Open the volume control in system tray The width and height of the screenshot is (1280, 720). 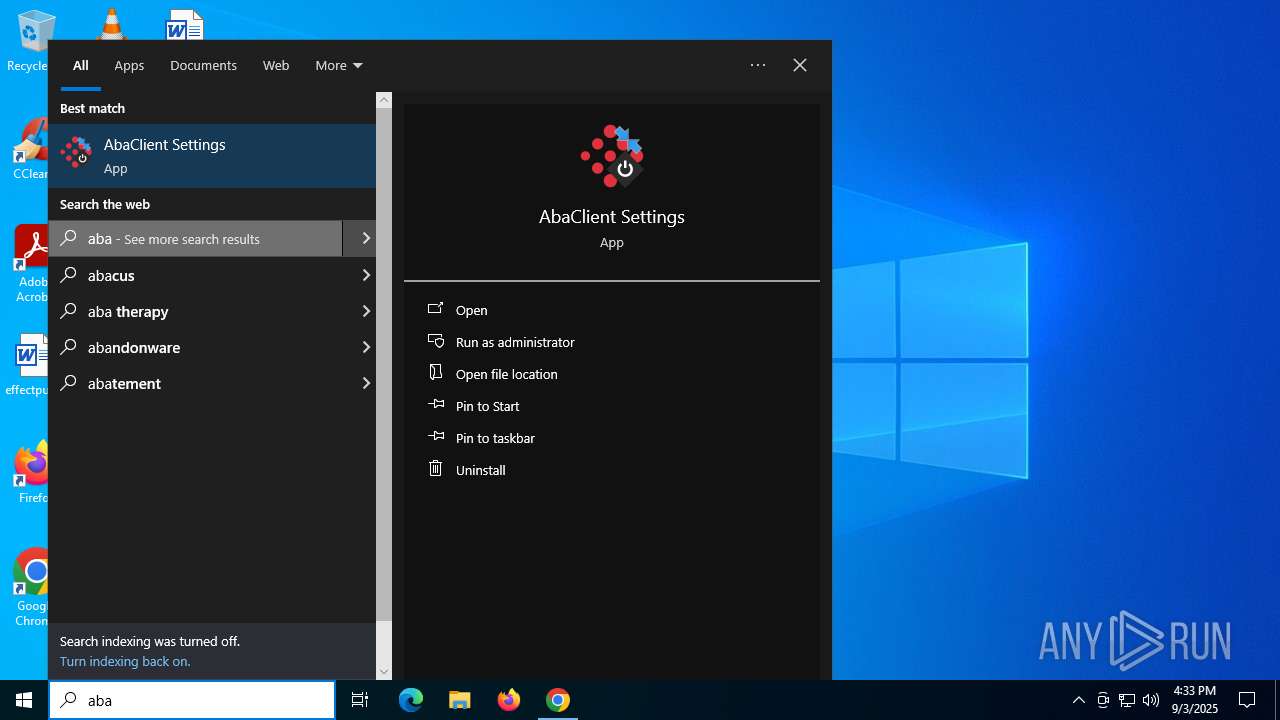(1151, 700)
